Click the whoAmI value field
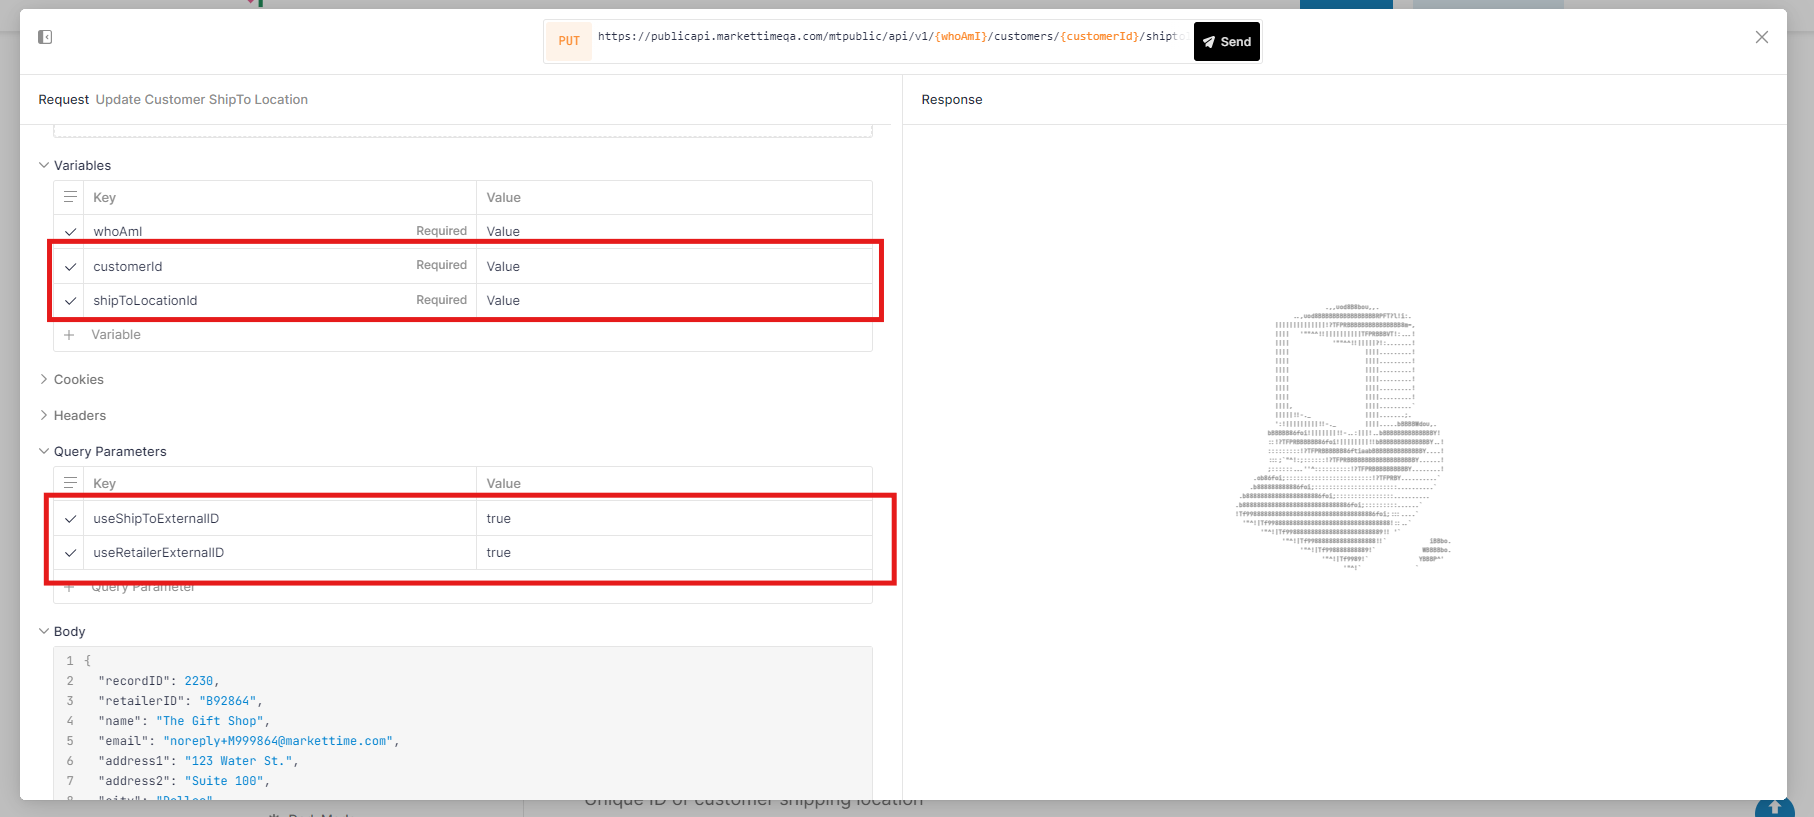 (674, 232)
